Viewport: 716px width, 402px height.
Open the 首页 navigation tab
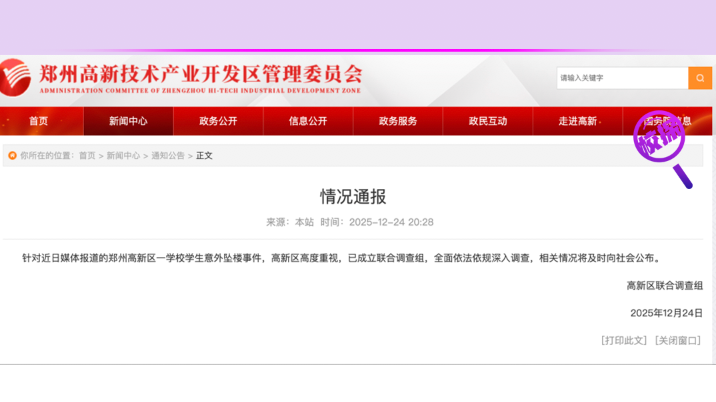point(38,121)
